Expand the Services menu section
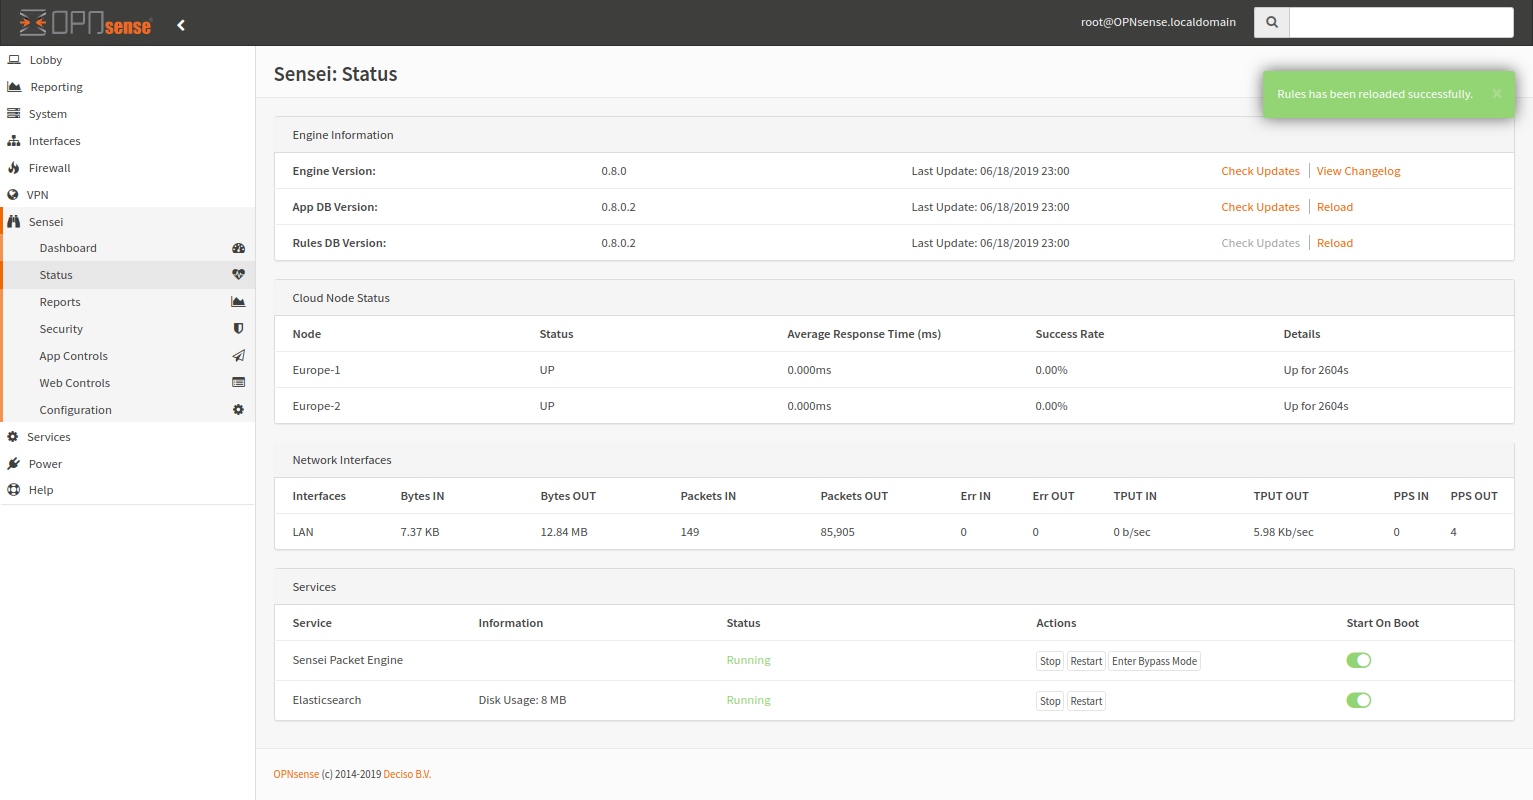The height and width of the screenshot is (800, 1533). (x=46, y=436)
